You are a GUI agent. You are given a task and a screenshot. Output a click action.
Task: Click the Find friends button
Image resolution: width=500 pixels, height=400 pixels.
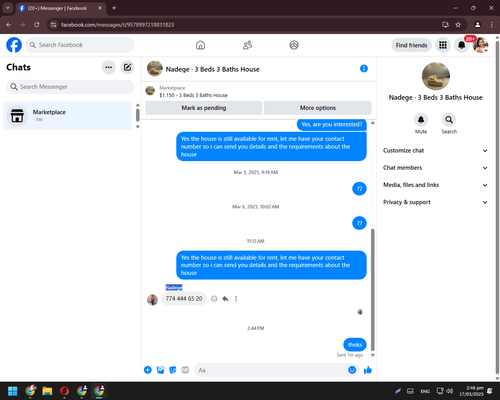pyautogui.click(x=411, y=45)
